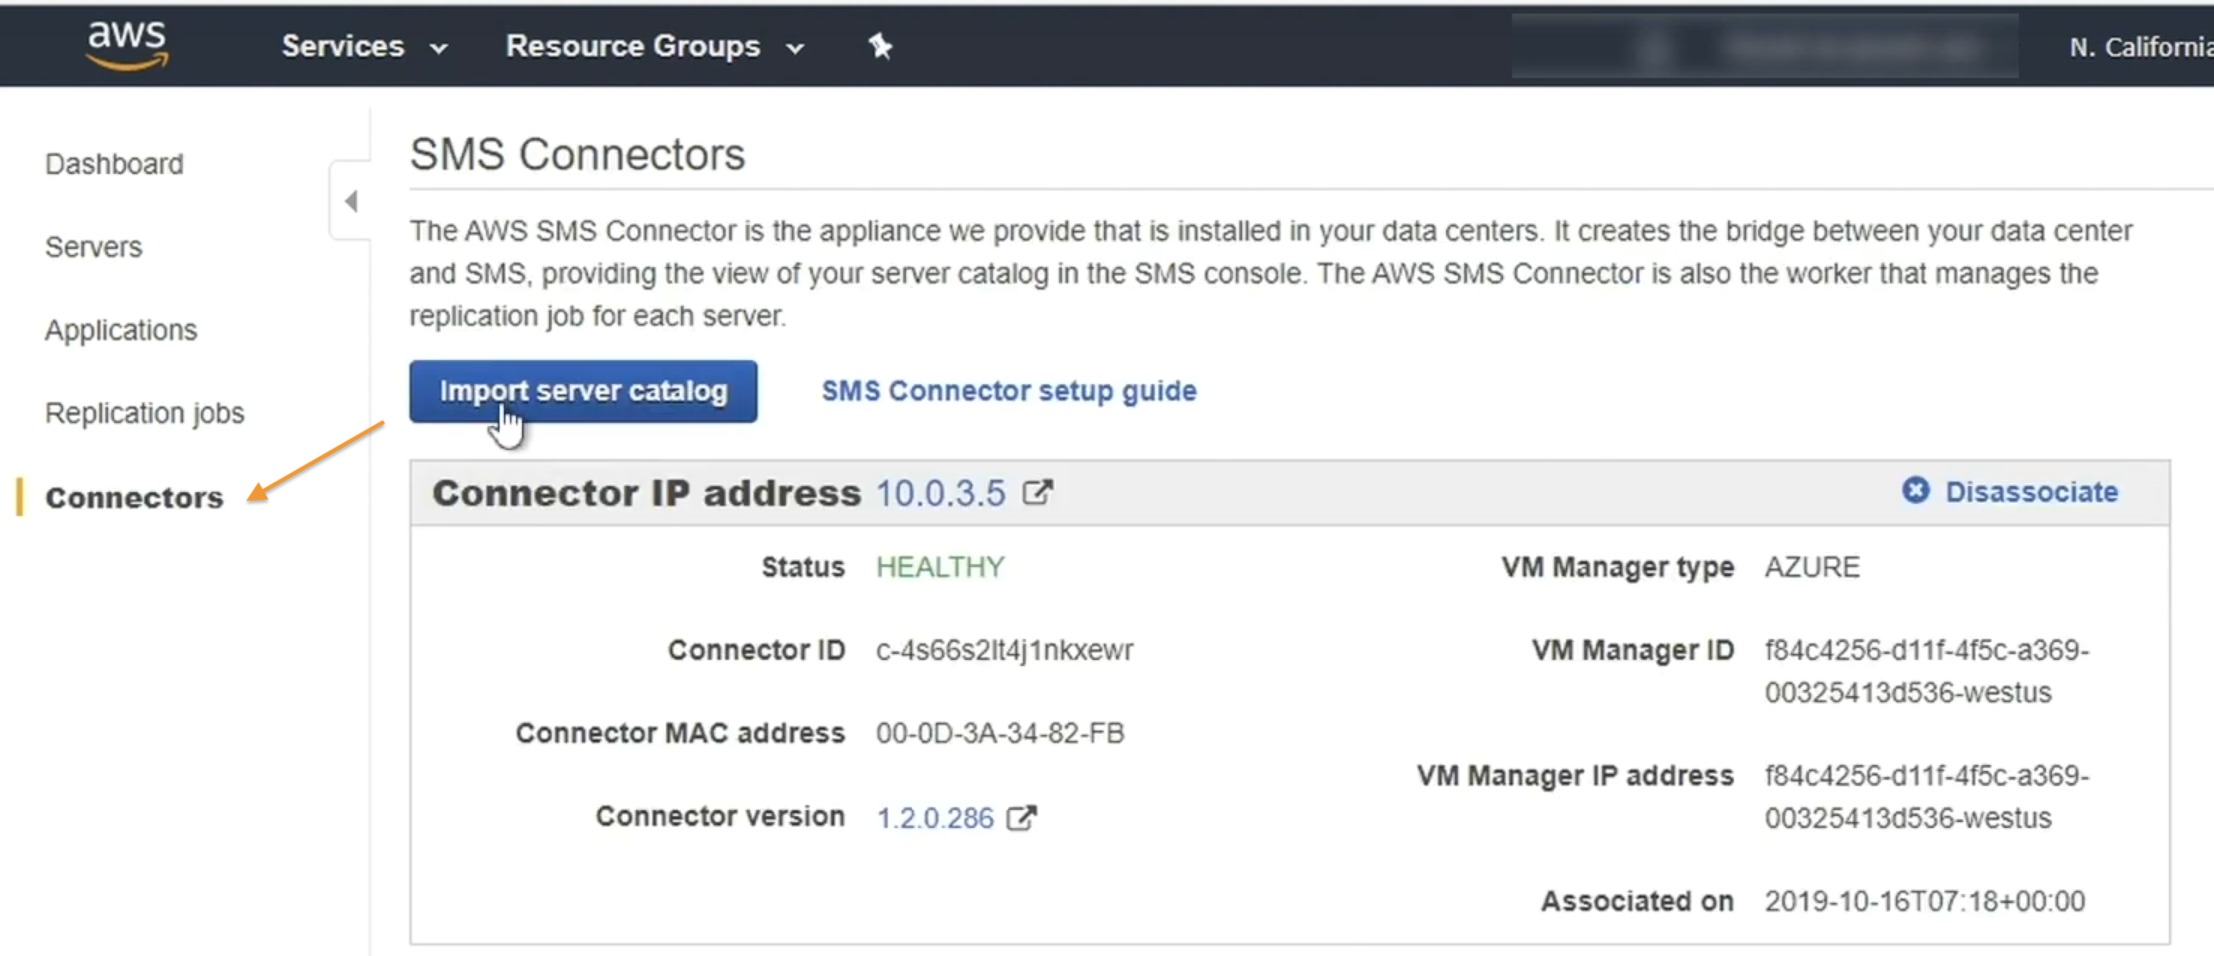Expand the Resource Groups dropdown
This screenshot has height=956, width=2214.
(654, 46)
